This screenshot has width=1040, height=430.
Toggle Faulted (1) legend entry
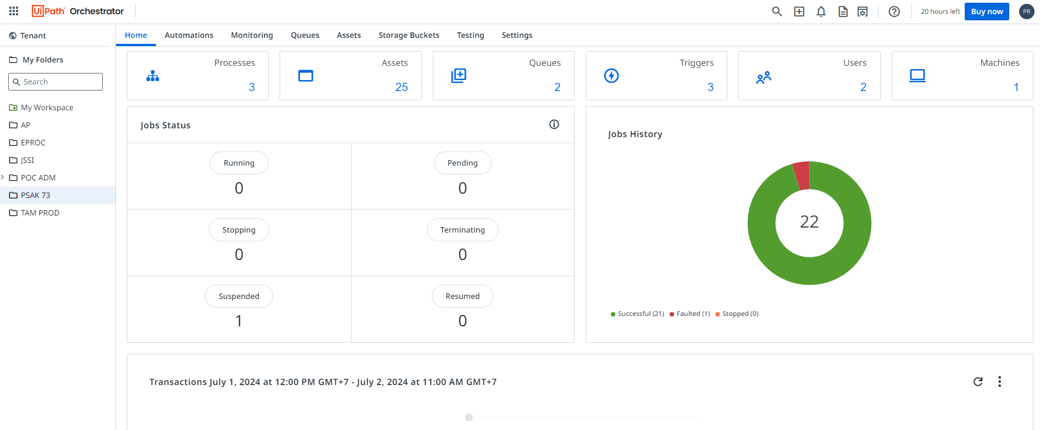click(x=690, y=313)
